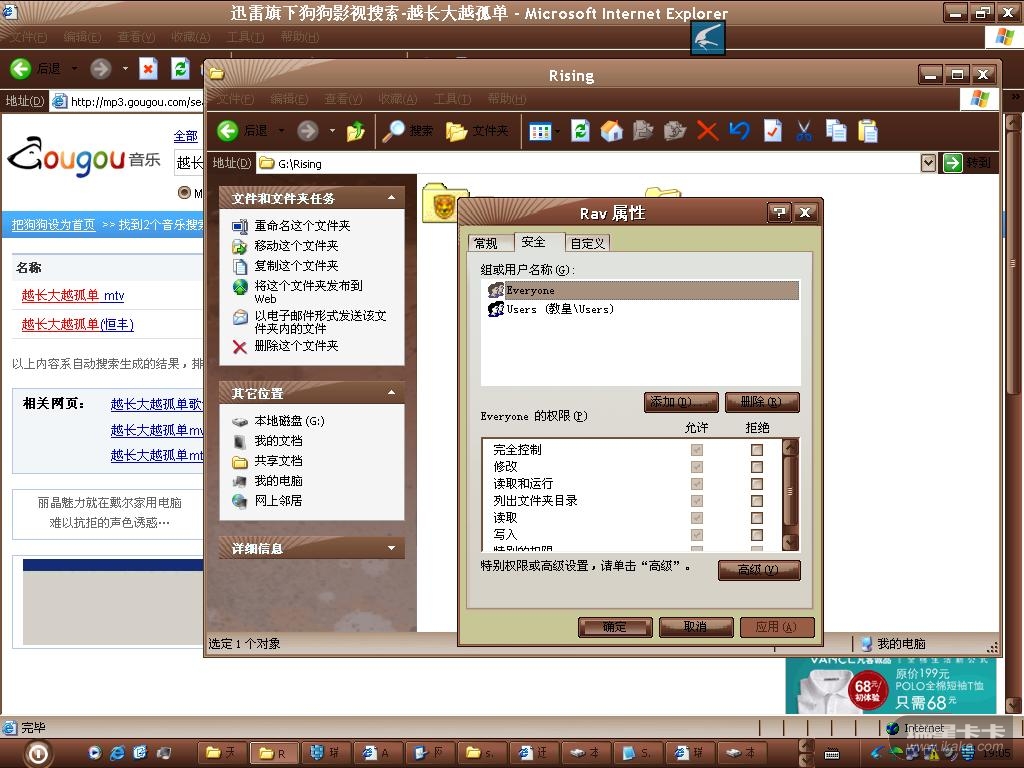Click the Forward arrow in Rising window
Screen dimensions: 1024x768
coord(308,131)
